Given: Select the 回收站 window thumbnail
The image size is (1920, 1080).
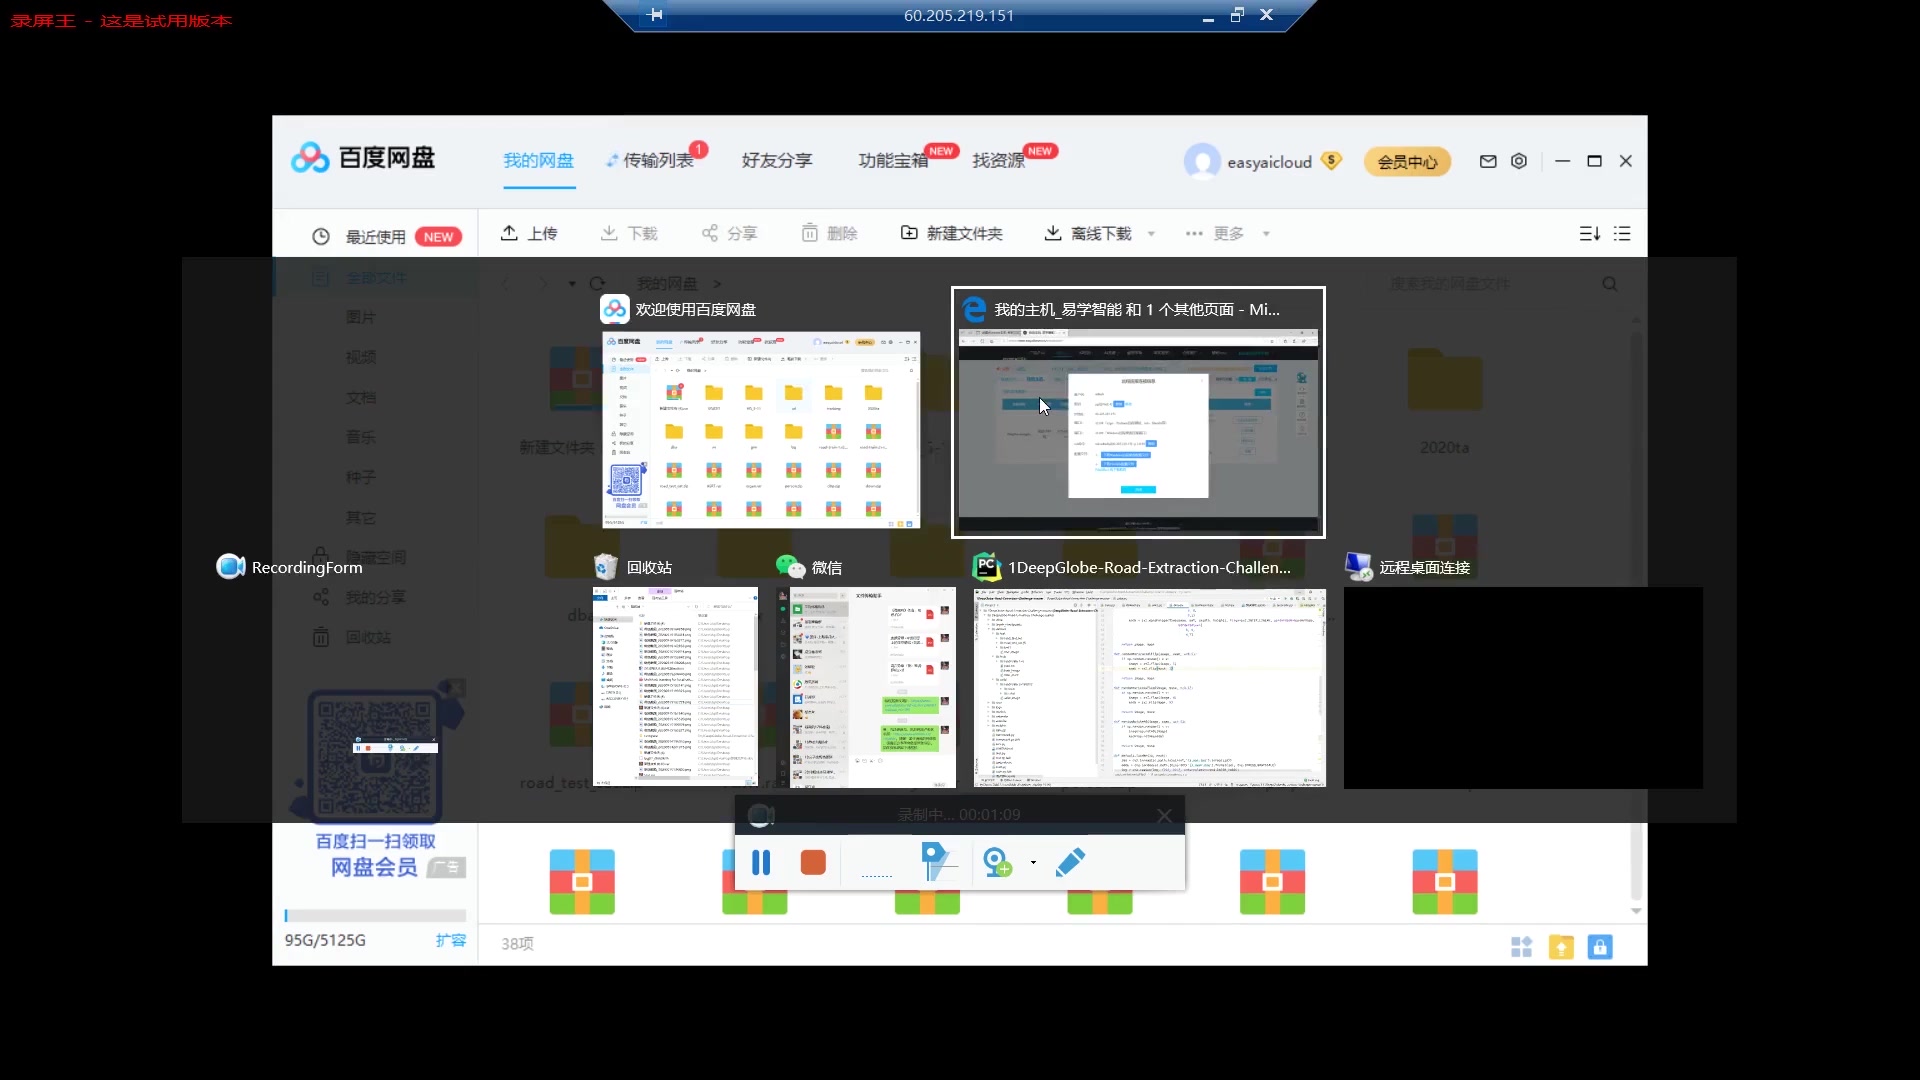Looking at the screenshot, I should point(675,688).
